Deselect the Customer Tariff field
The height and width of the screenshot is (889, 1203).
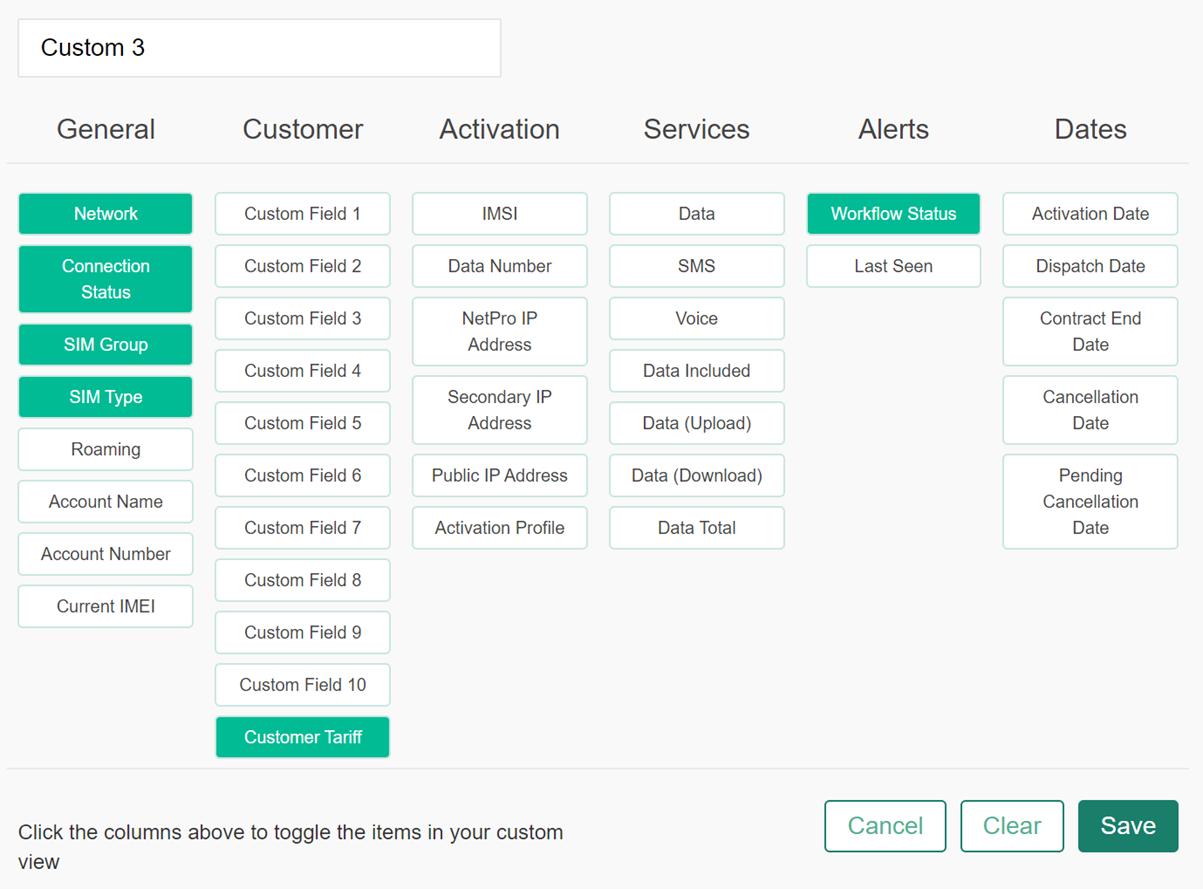pos(302,737)
